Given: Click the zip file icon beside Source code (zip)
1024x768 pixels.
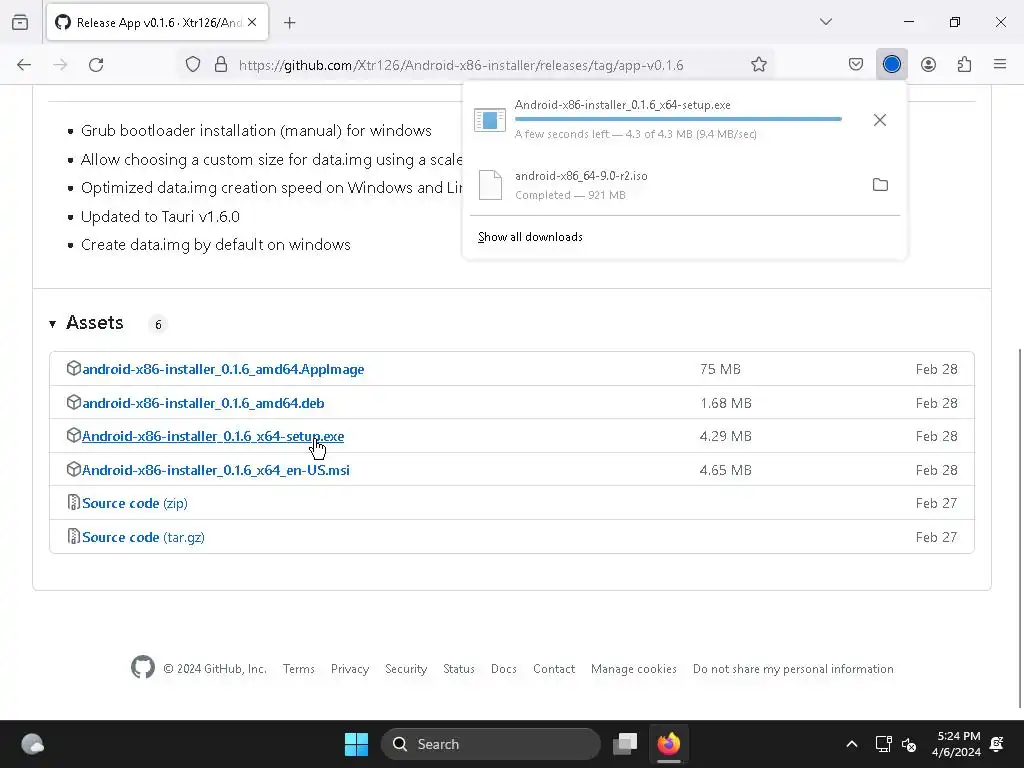Looking at the screenshot, I should click(74, 502).
